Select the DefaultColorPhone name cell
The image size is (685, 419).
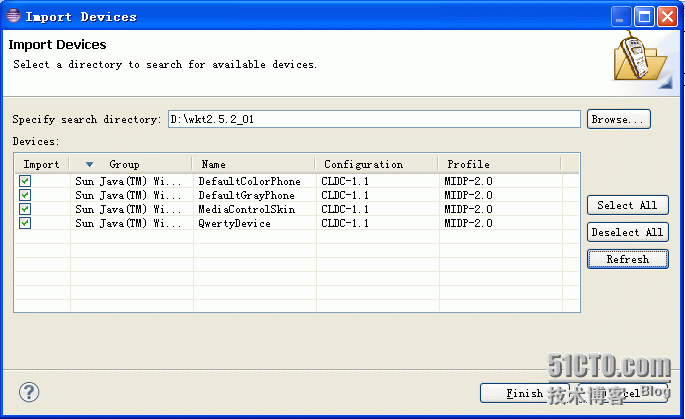click(x=249, y=181)
